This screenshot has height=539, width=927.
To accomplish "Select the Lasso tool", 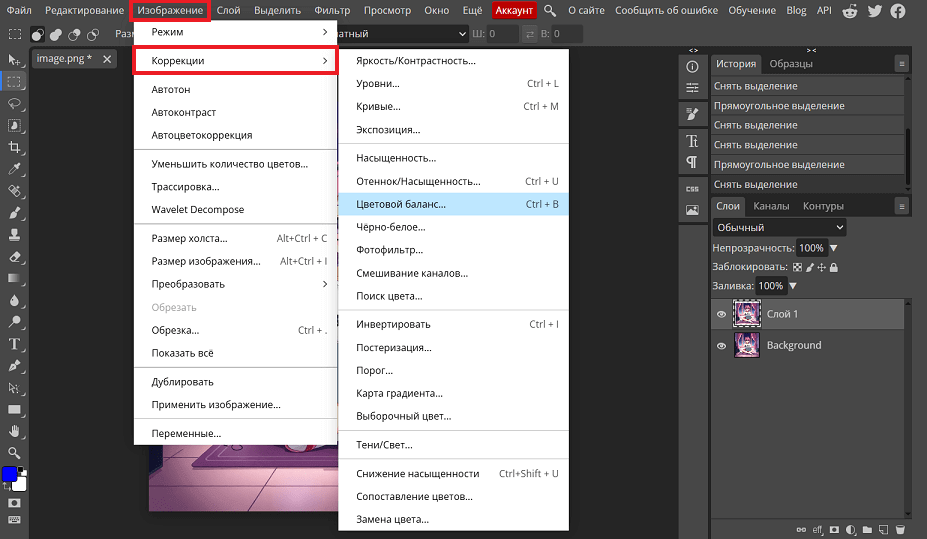I will click(x=15, y=103).
